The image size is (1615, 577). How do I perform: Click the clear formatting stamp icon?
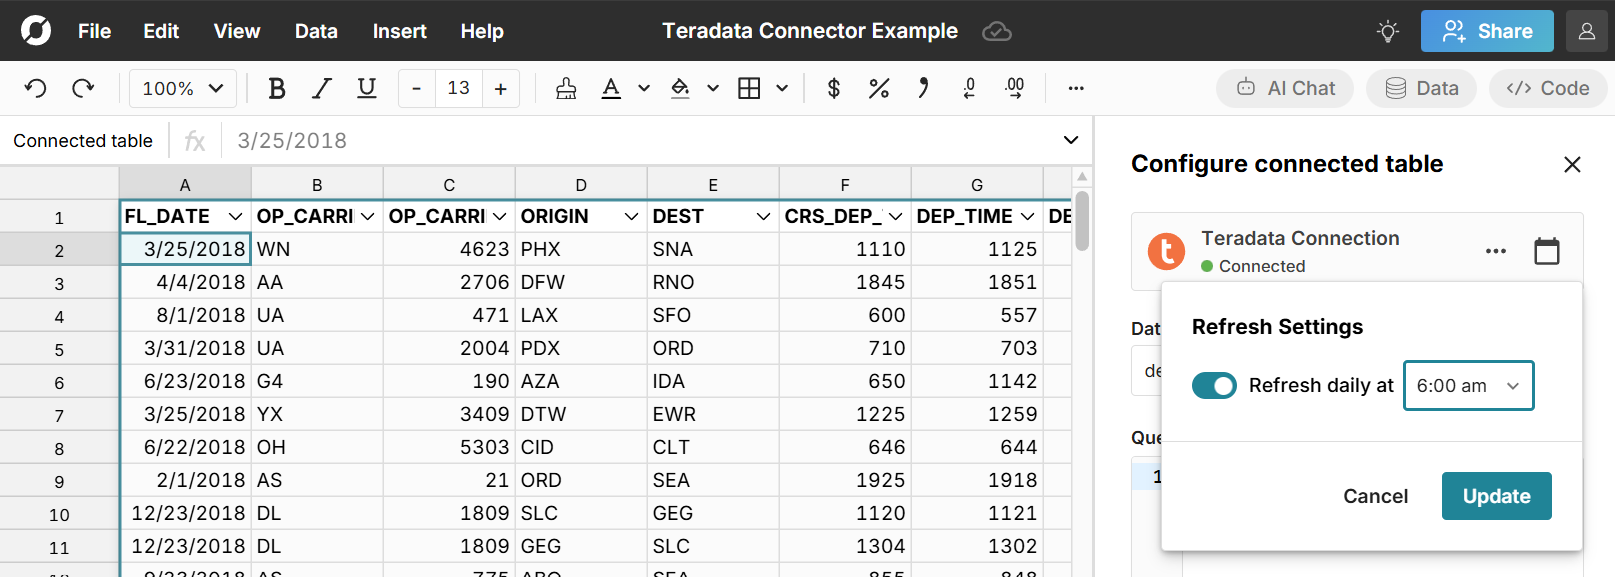(566, 88)
